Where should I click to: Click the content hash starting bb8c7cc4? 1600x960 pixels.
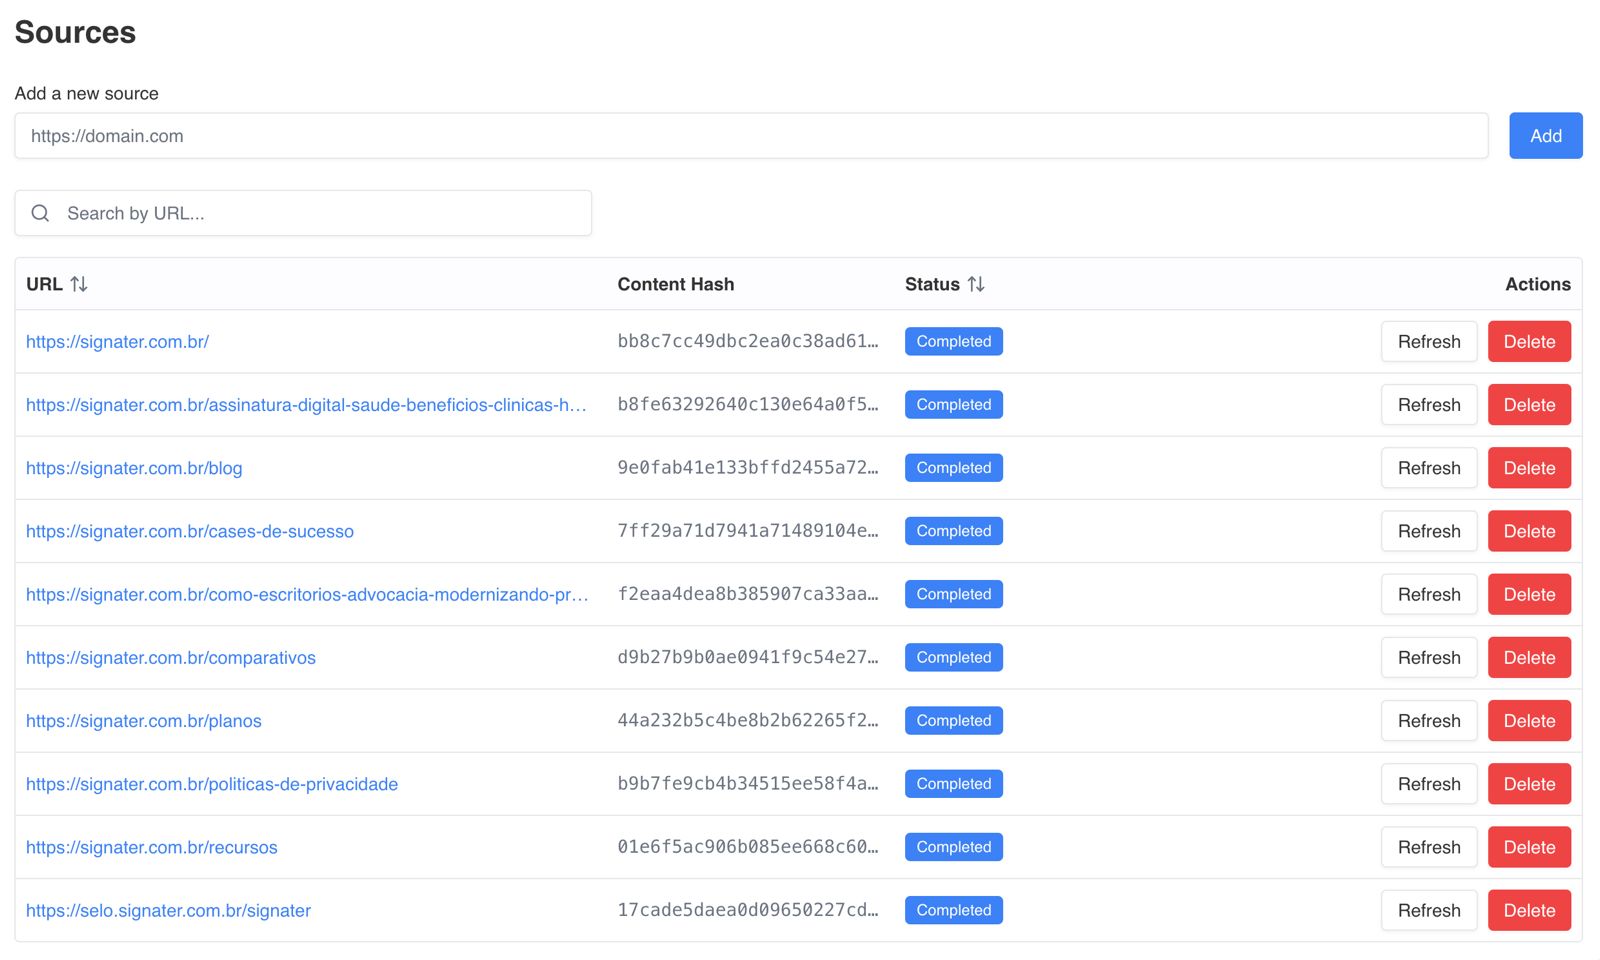(747, 342)
